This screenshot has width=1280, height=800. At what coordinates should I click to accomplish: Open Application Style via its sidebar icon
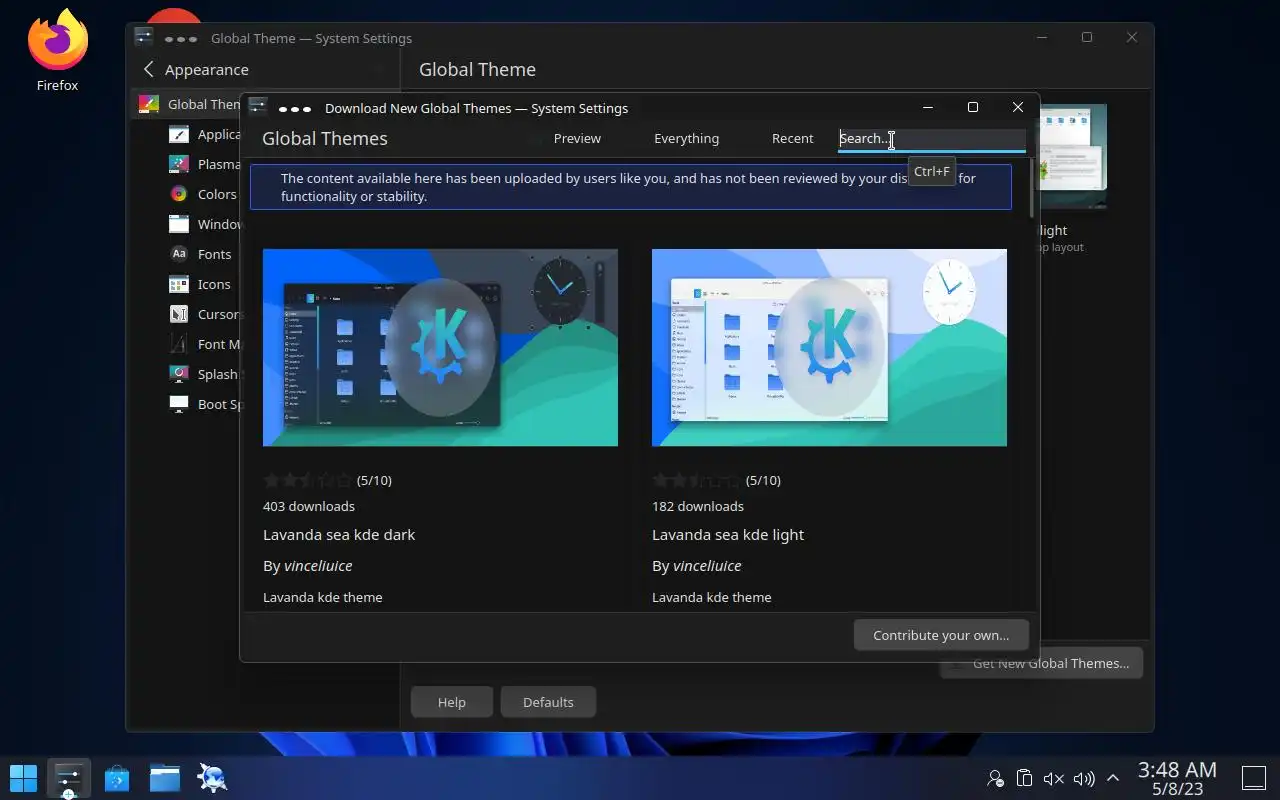pyautogui.click(x=179, y=134)
